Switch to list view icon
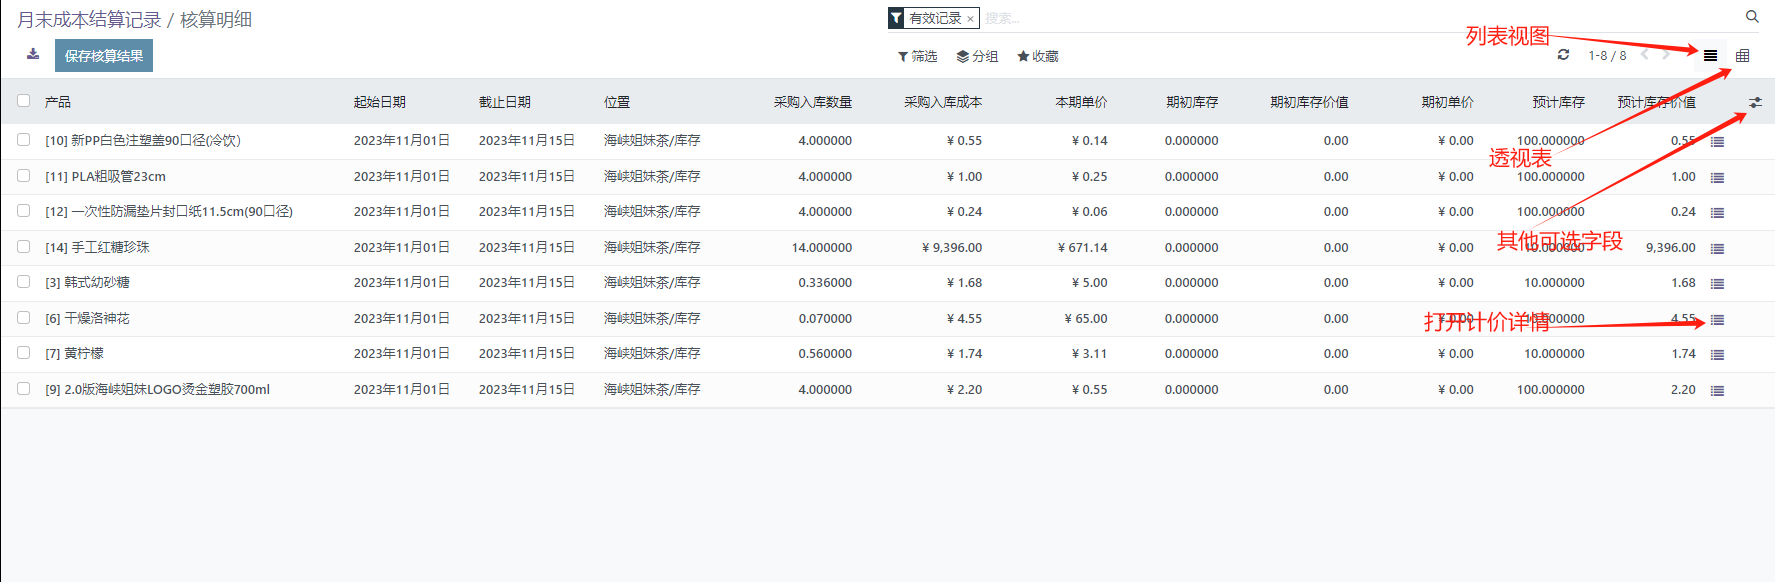 click(x=1710, y=56)
